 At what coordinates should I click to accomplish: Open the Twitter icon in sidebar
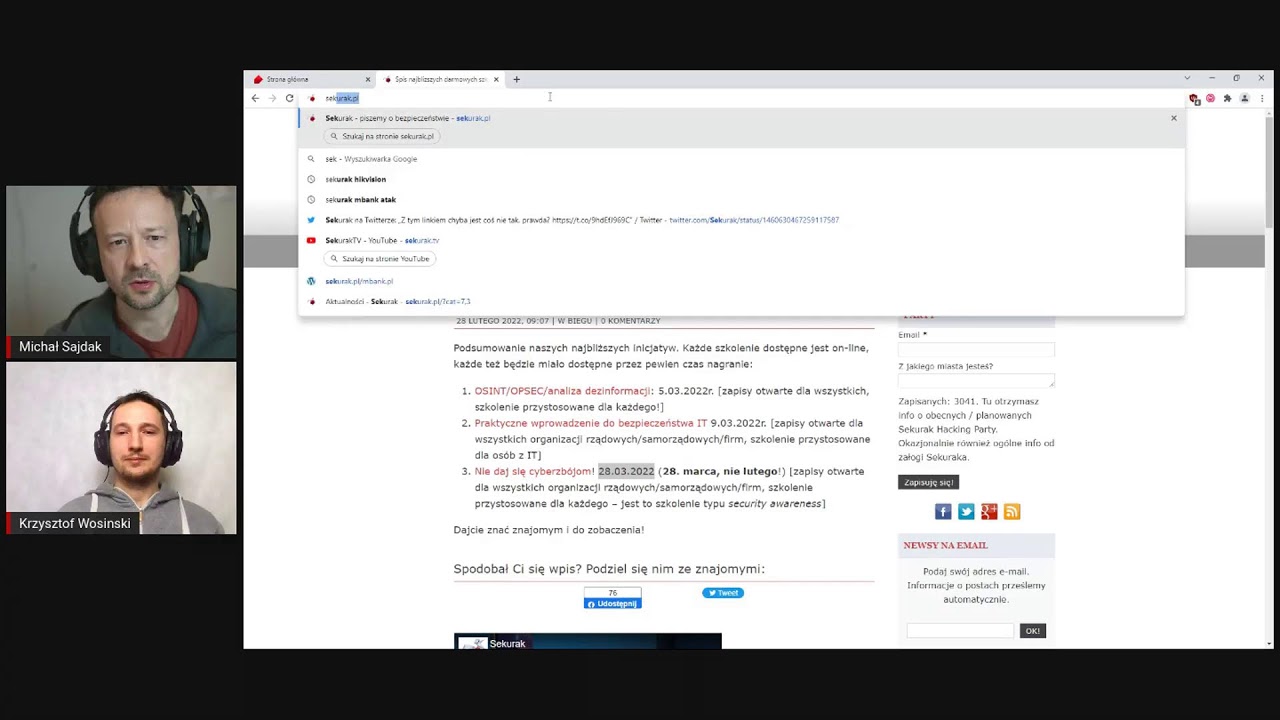click(x=966, y=512)
